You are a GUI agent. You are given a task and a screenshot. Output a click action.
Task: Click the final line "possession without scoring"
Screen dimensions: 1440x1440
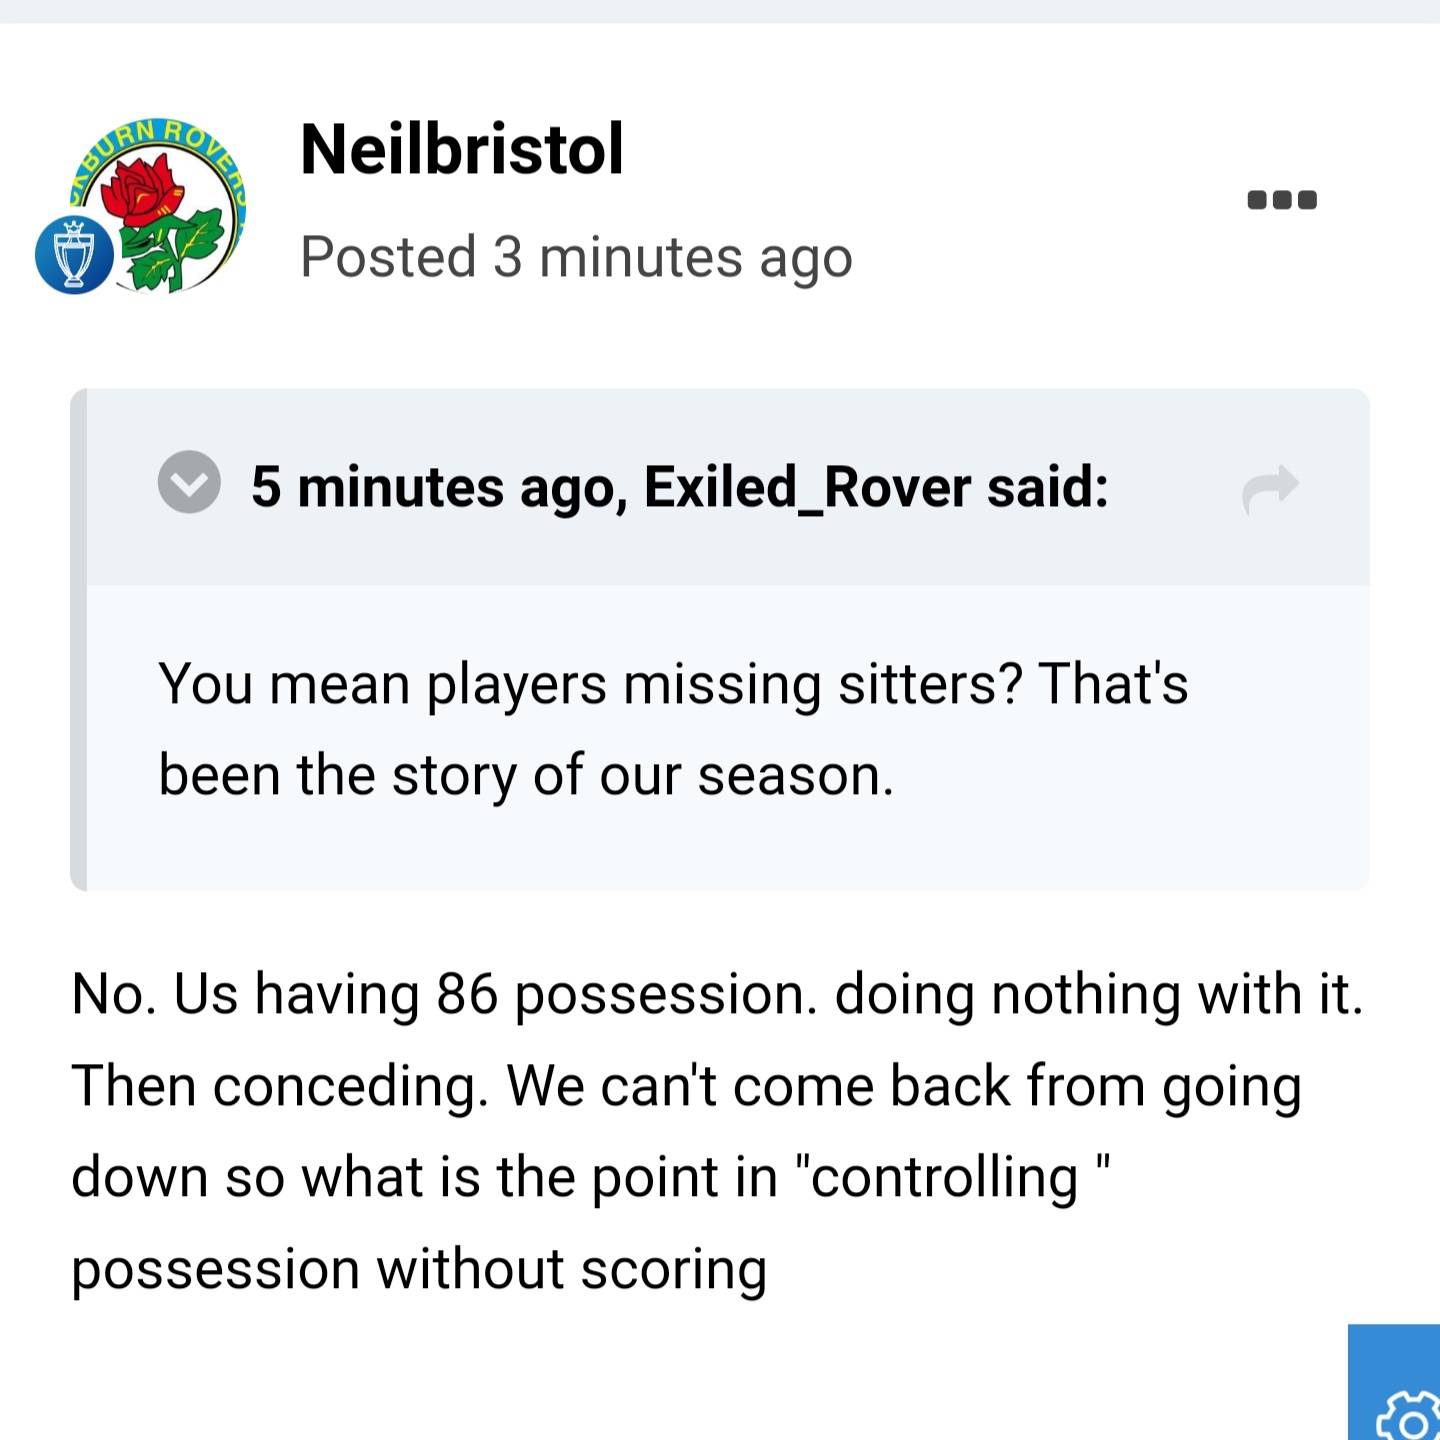tap(419, 1269)
